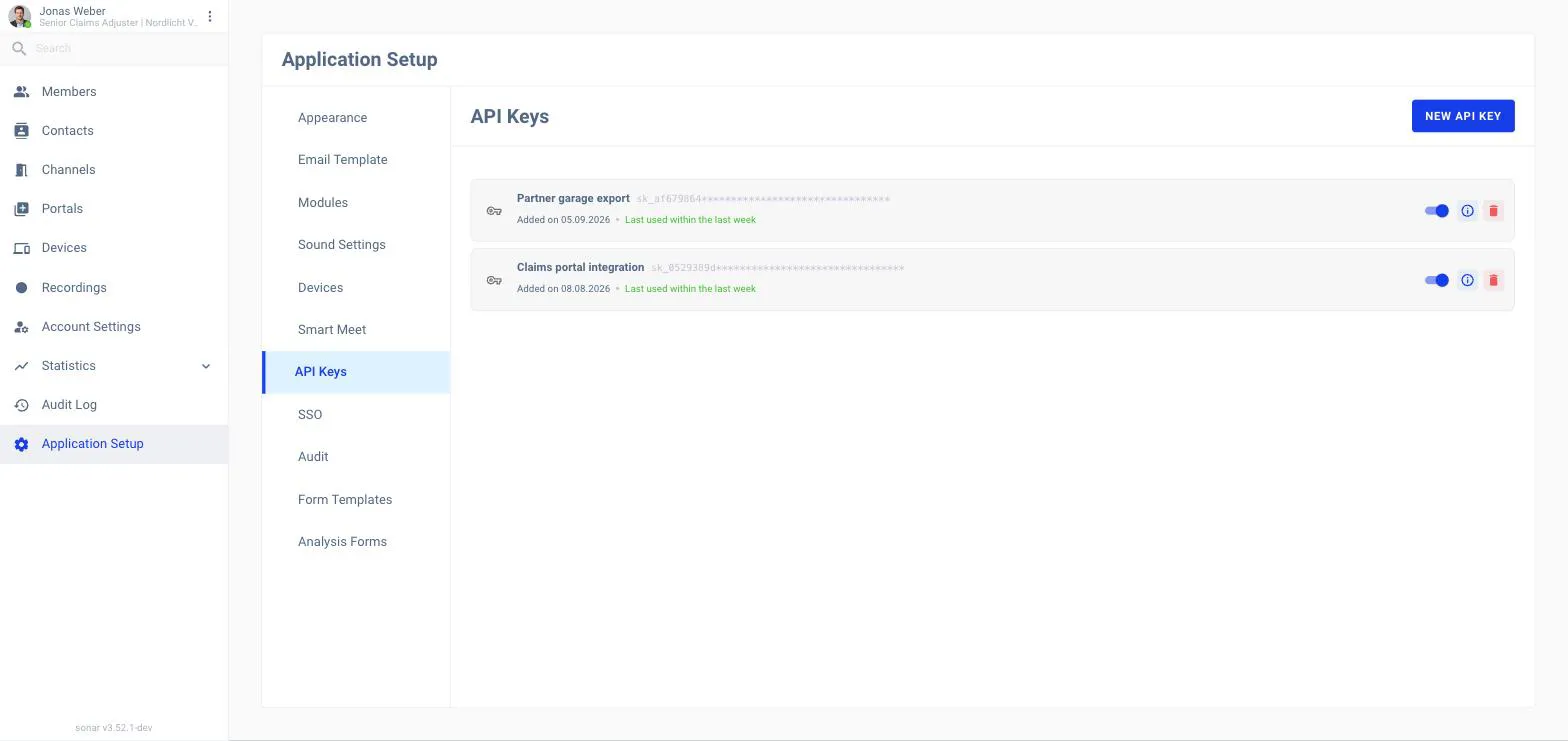Delete the Claims portal integration key
Screen dimensions: 1568x741
point(1494,280)
